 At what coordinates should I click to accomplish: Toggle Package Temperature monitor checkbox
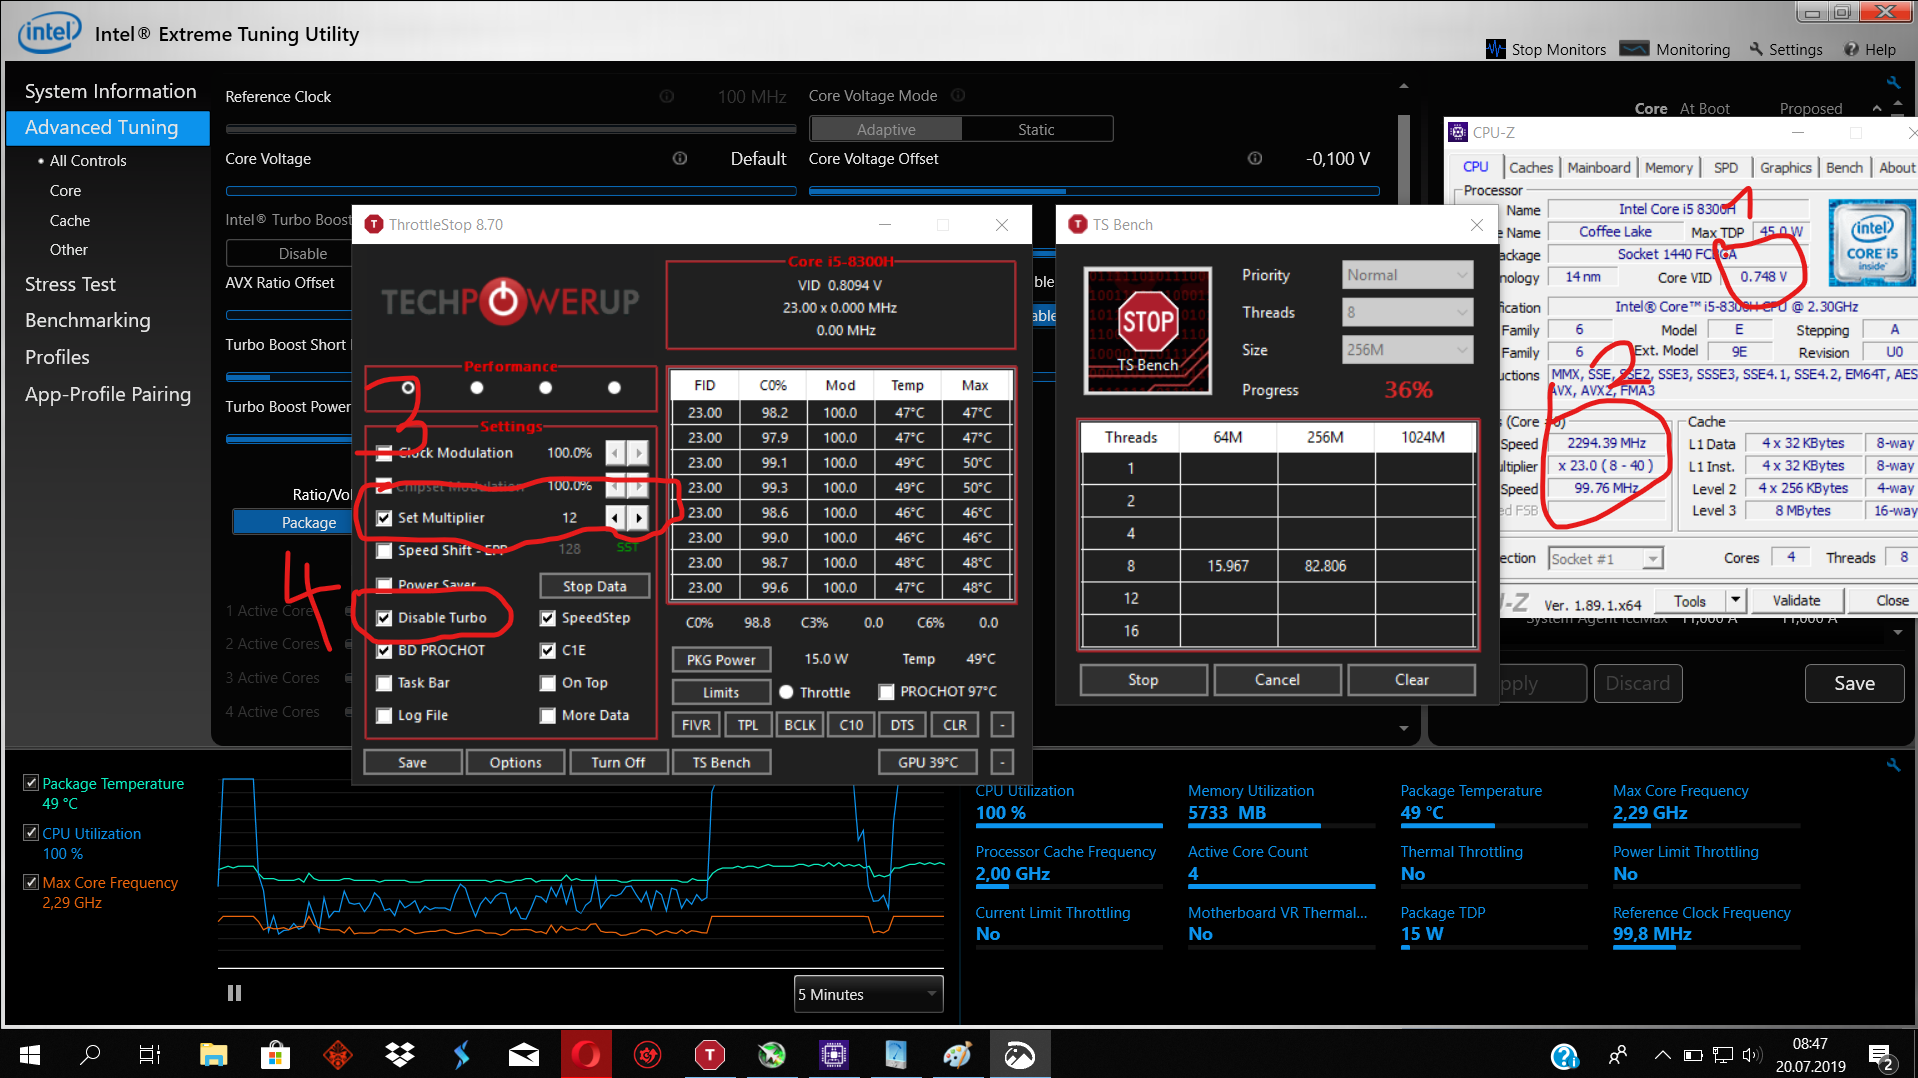pyautogui.click(x=31, y=783)
